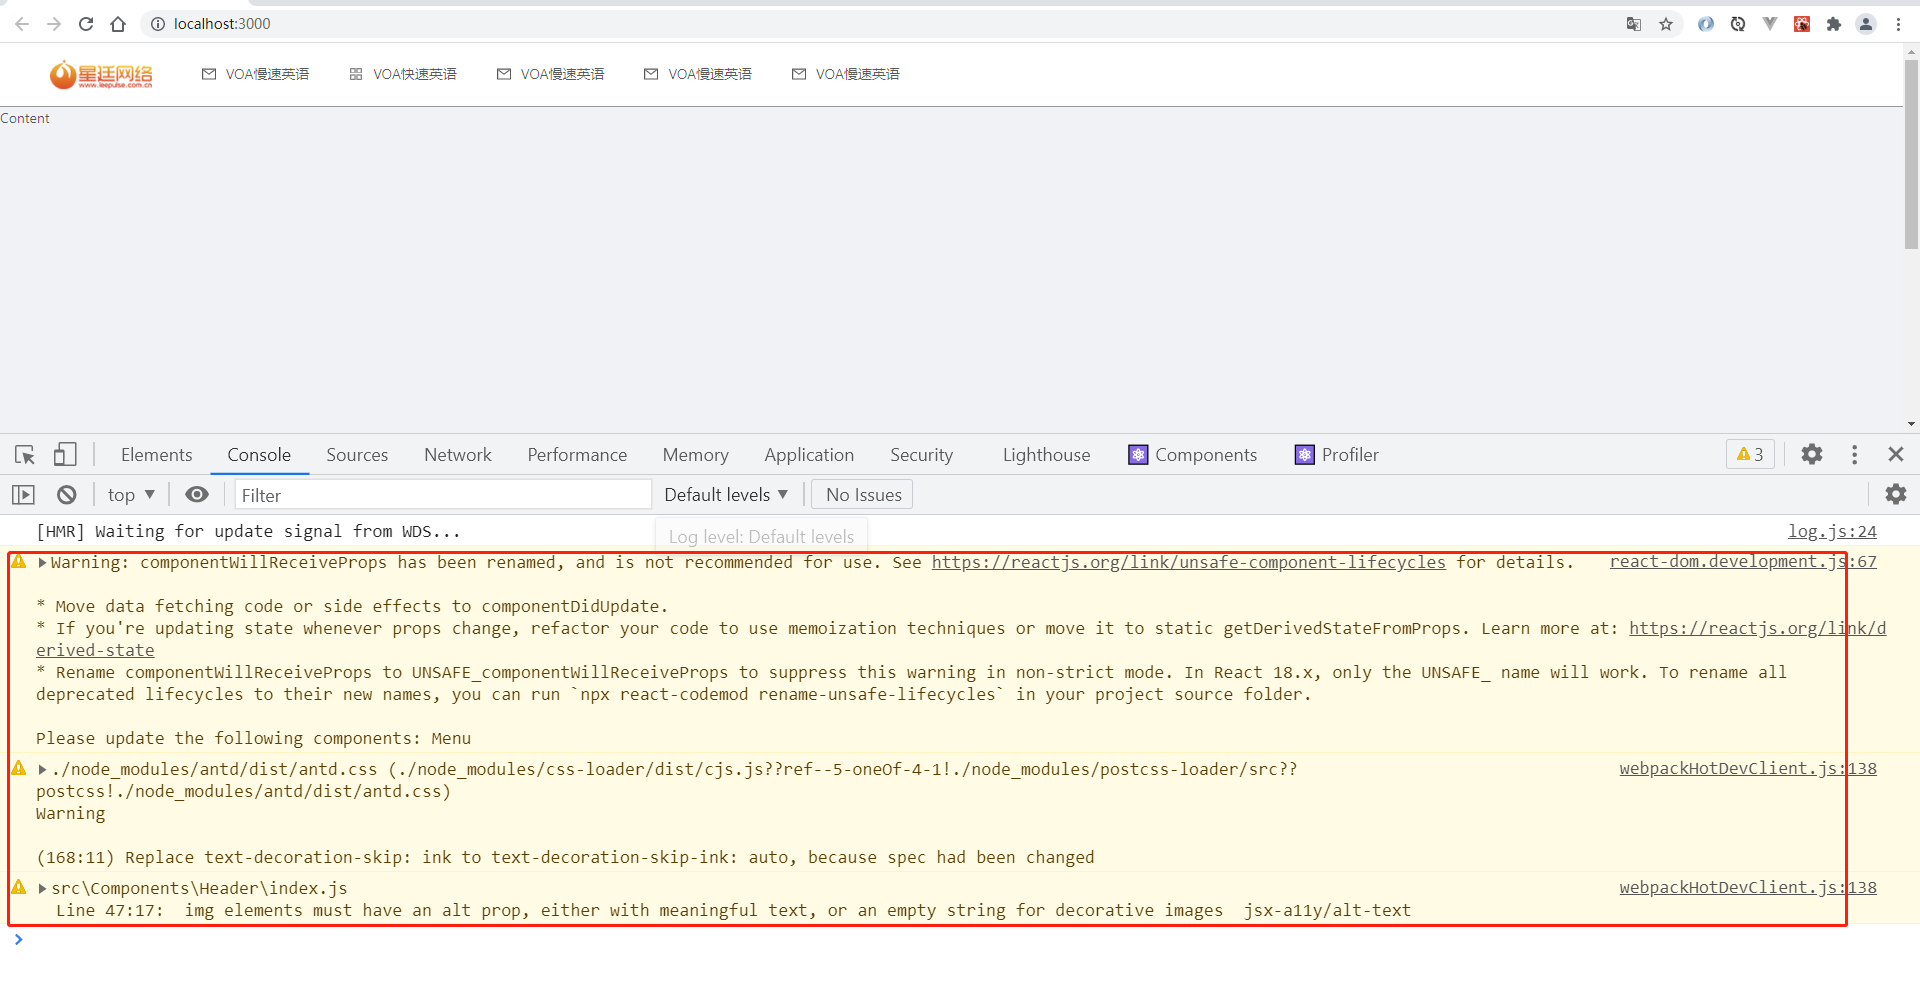This screenshot has width=1920, height=990.
Task: Open the blue ring extension icon
Action: tap(1706, 24)
